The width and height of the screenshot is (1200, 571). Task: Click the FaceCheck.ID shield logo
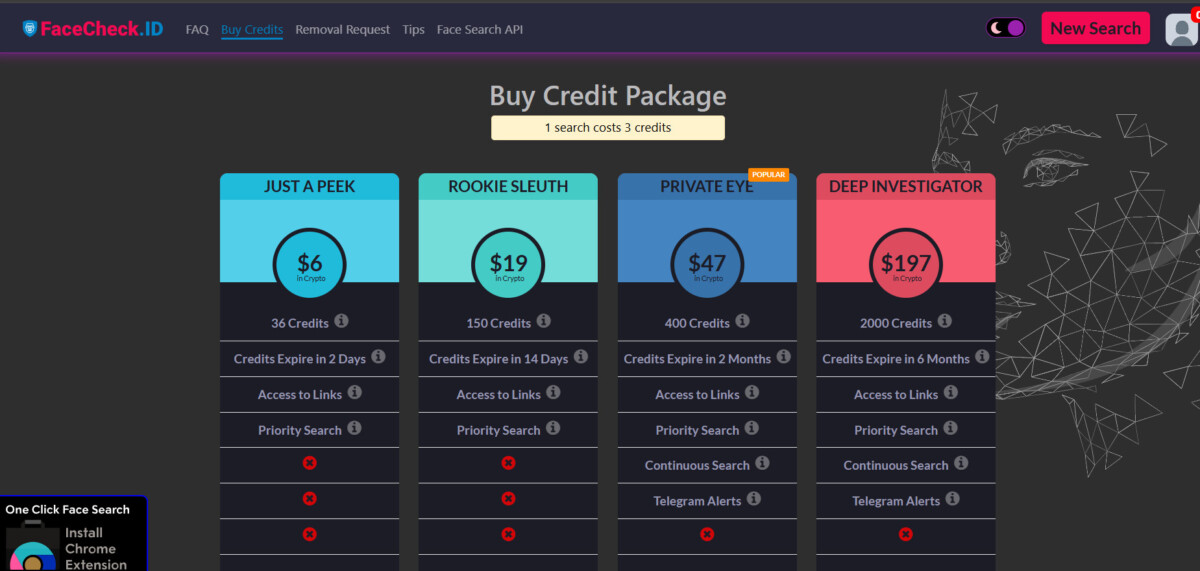pyautogui.click(x=30, y=29)
